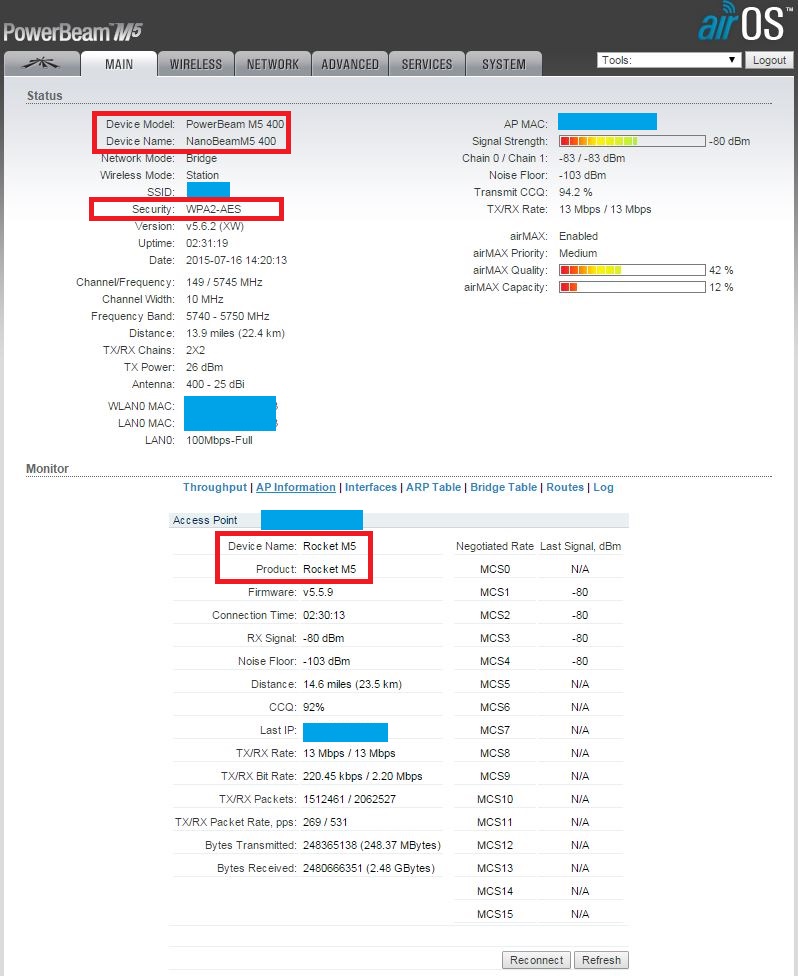Expand the Tools dropdown
Screen dimensions: 798x976
point(669,60)
